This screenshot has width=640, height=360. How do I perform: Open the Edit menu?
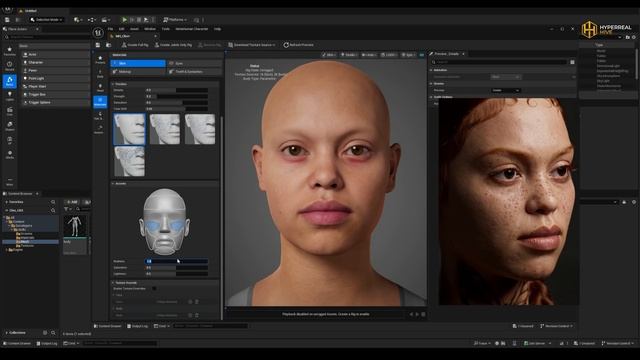(121, 29)
